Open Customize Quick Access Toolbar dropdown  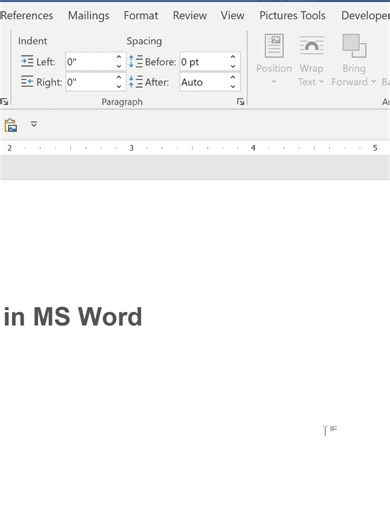point(34,124)
